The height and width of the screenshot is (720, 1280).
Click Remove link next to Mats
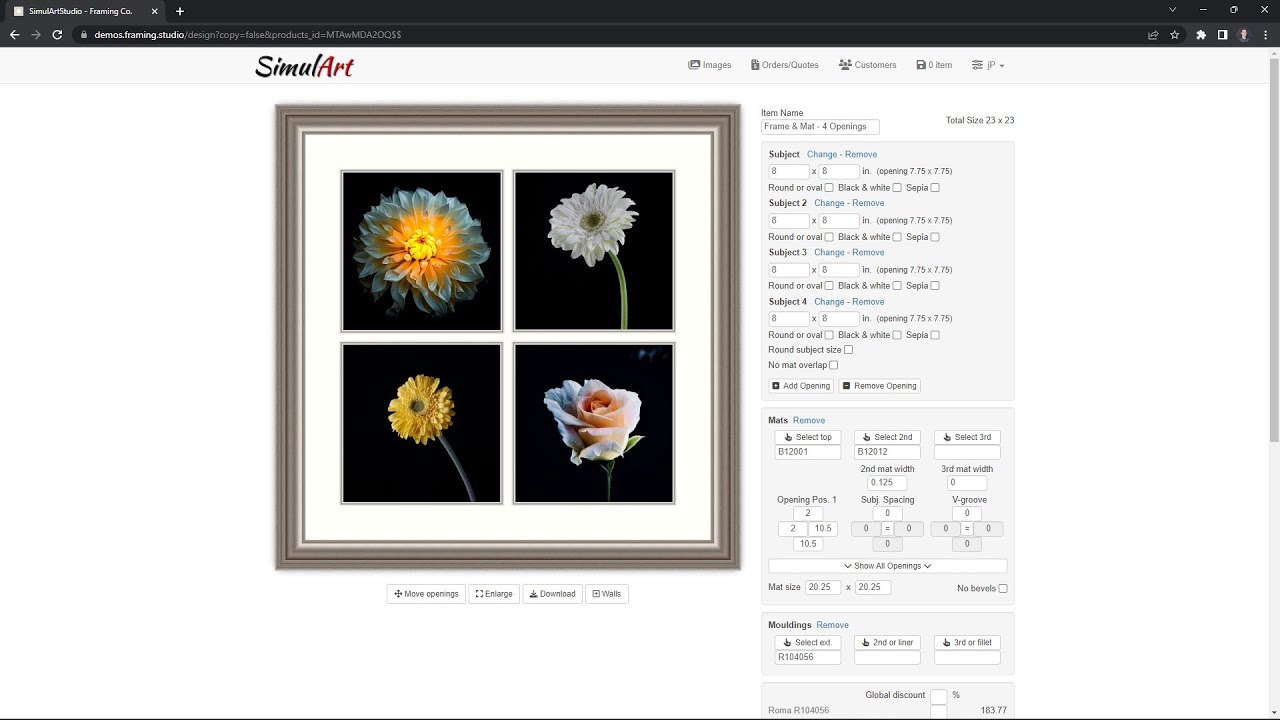809,421
